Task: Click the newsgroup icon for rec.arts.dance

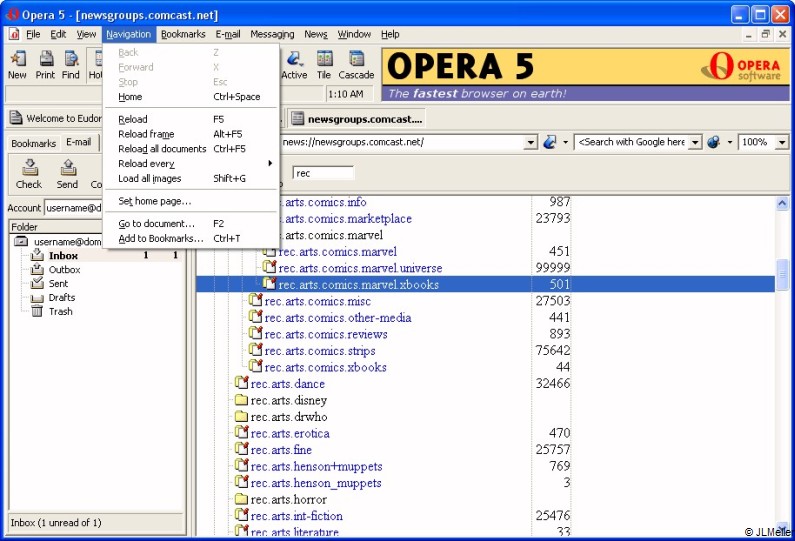Action: coord(241,383)
